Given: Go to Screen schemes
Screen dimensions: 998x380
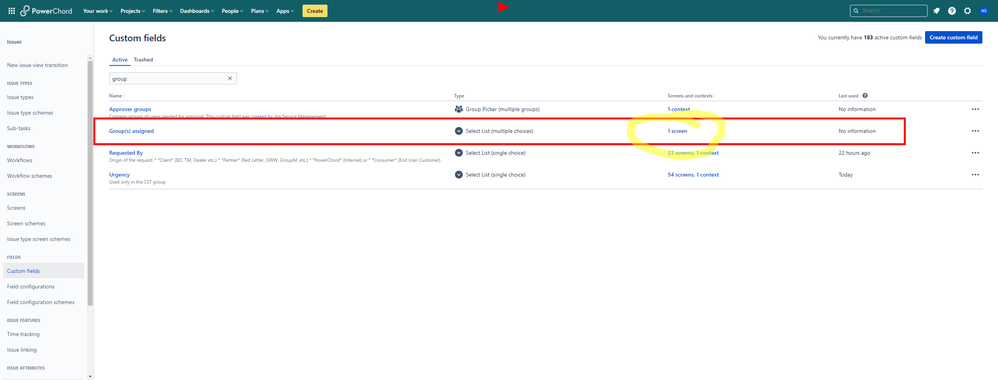Looking at the screenshot, I should (26, 223).
